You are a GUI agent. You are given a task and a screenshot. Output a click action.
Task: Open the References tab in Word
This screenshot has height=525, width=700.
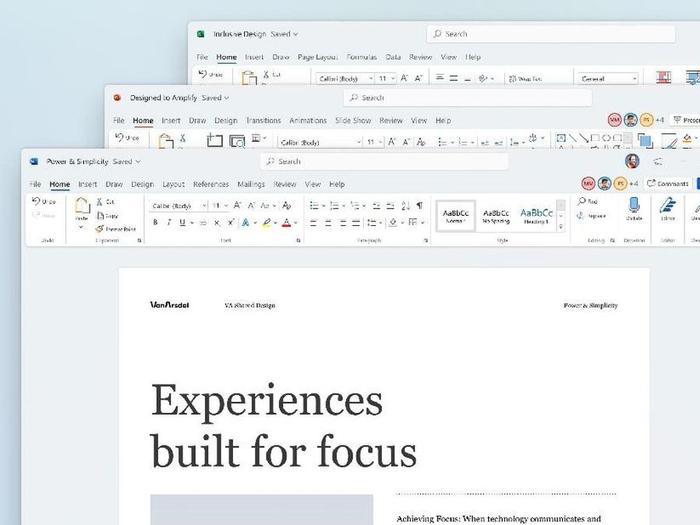[210, 184]
